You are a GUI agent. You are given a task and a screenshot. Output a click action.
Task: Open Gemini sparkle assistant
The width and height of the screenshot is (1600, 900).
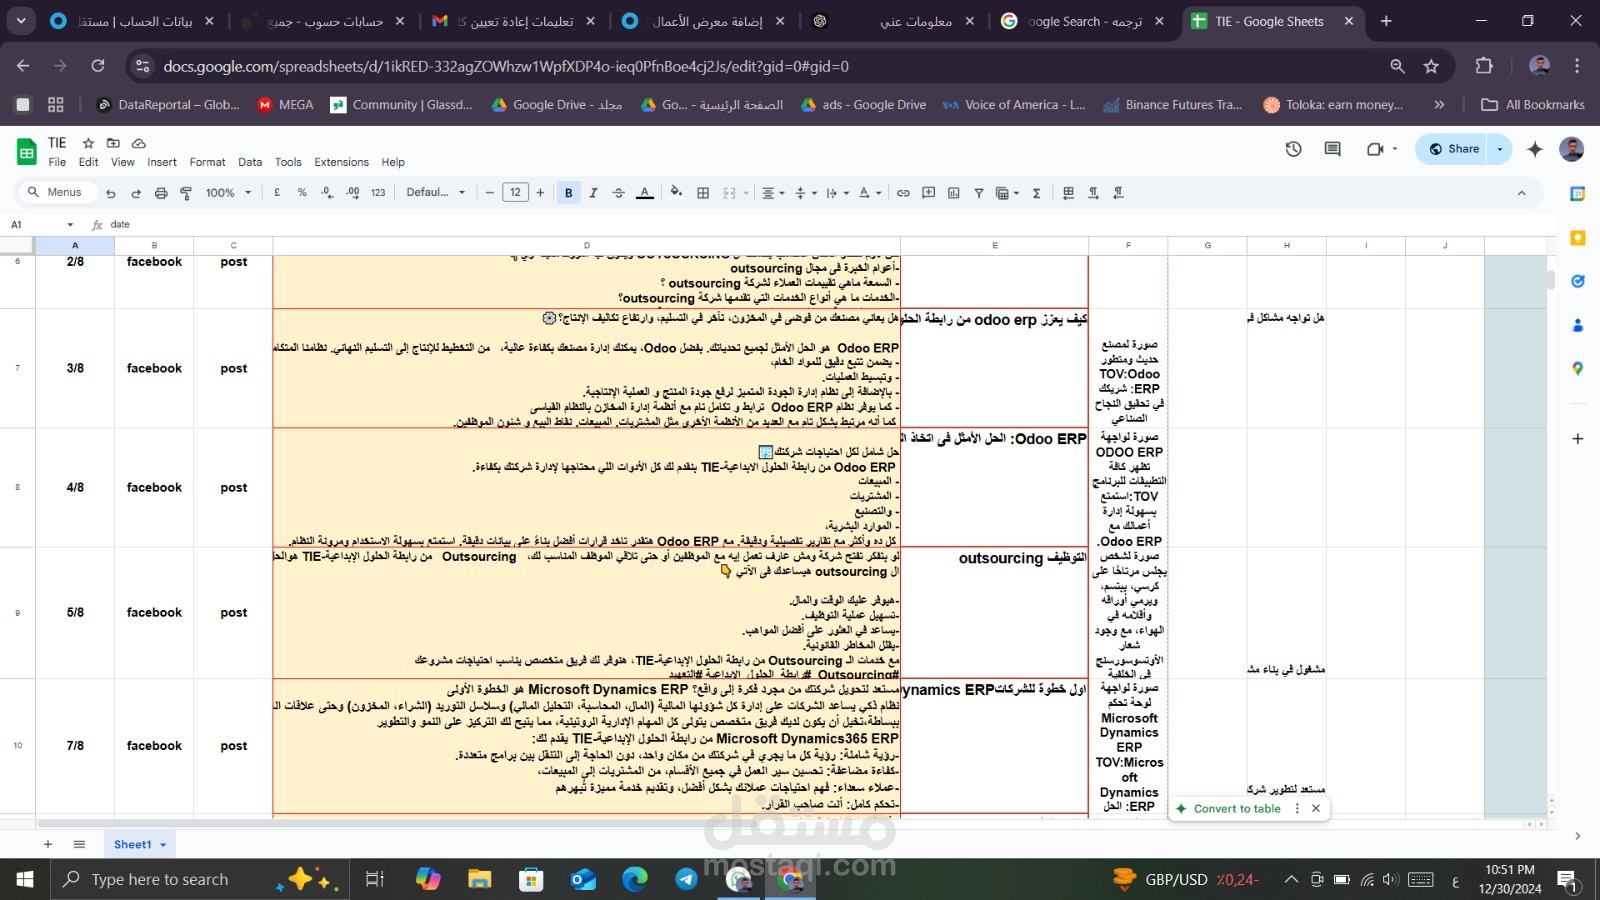click(x=1535, y=149)
